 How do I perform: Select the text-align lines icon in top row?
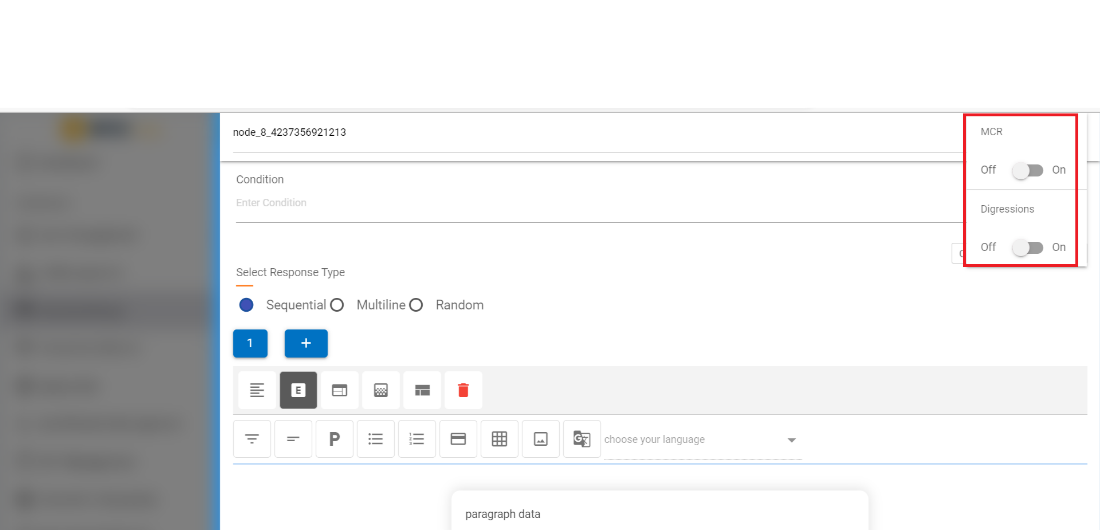(257, 390)
